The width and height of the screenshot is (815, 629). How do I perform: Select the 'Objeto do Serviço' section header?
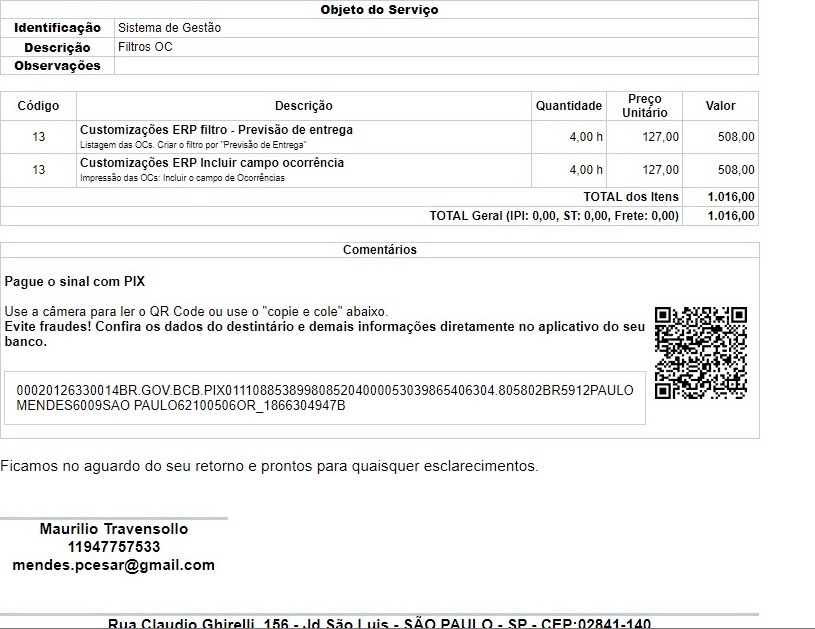(379, 10)
